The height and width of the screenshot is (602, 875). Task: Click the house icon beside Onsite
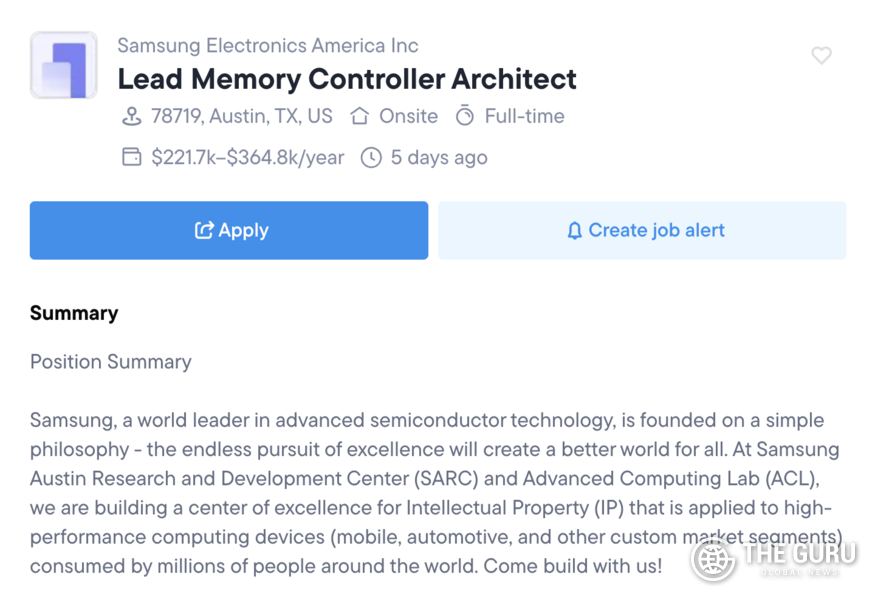359,116
